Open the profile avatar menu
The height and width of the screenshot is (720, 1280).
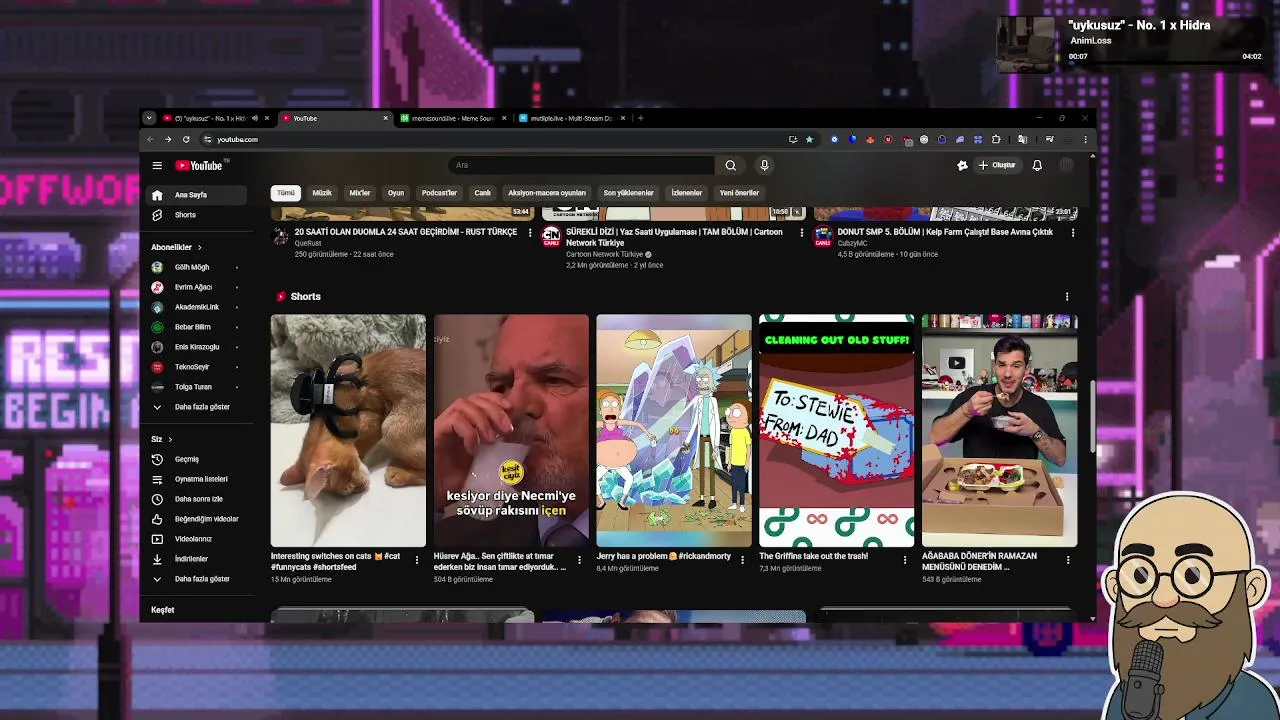[x=1067, y=165]
